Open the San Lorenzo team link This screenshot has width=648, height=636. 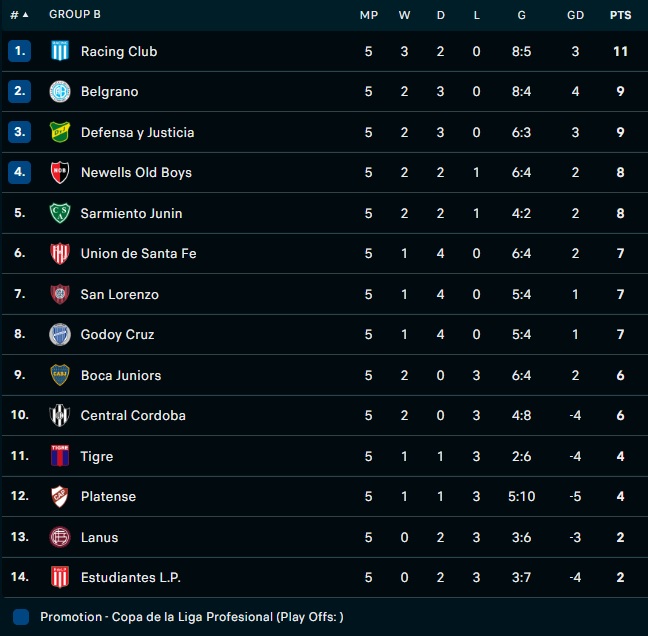[x=119, y=294]
